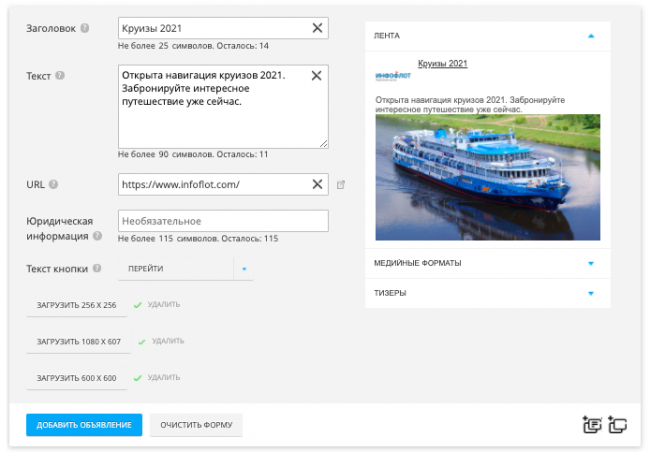
Task: Click the Очистить форму button
Action: click(196, 425)
